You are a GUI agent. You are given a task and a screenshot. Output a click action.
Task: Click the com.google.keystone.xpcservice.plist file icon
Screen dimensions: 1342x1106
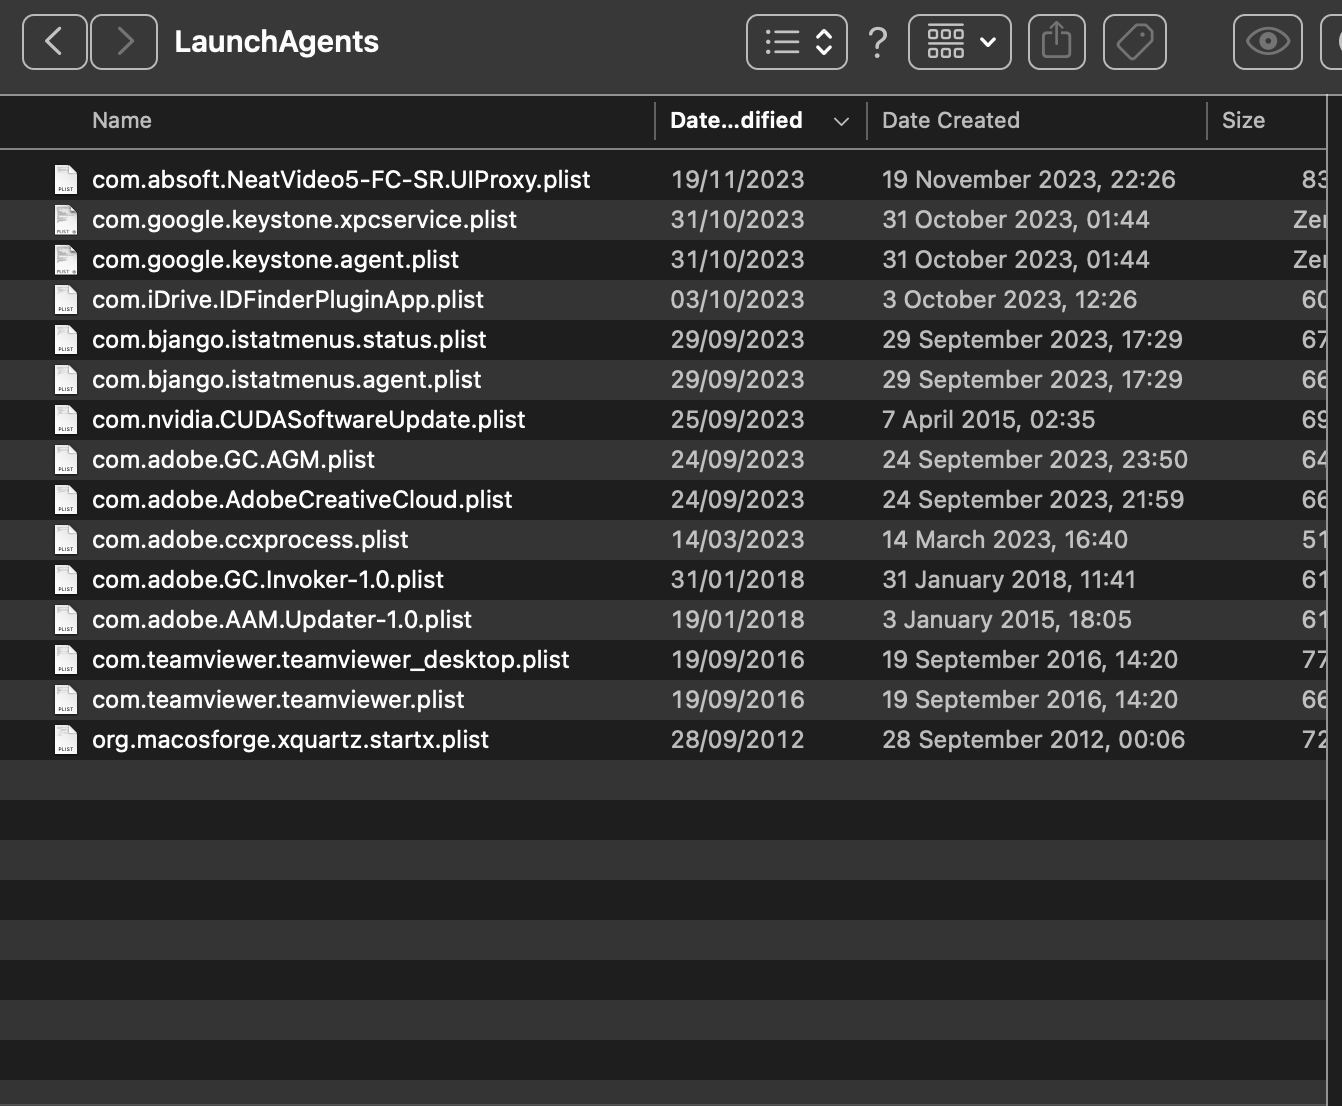[x=66, y=220]
